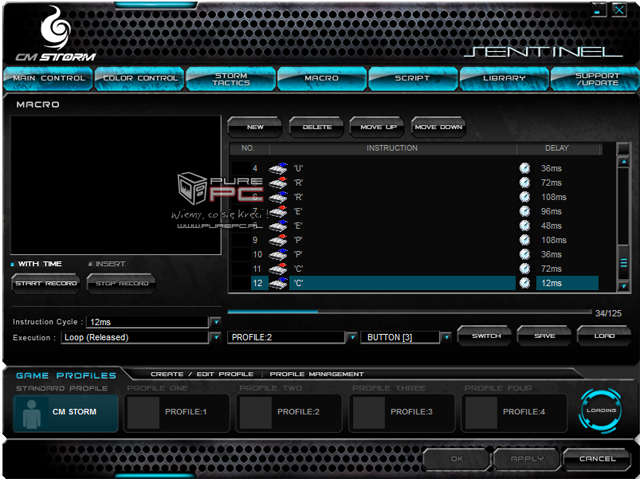Open the Storm Tactics tab
This screenshot has height=479, width=640.
click(x=231, y=78)
